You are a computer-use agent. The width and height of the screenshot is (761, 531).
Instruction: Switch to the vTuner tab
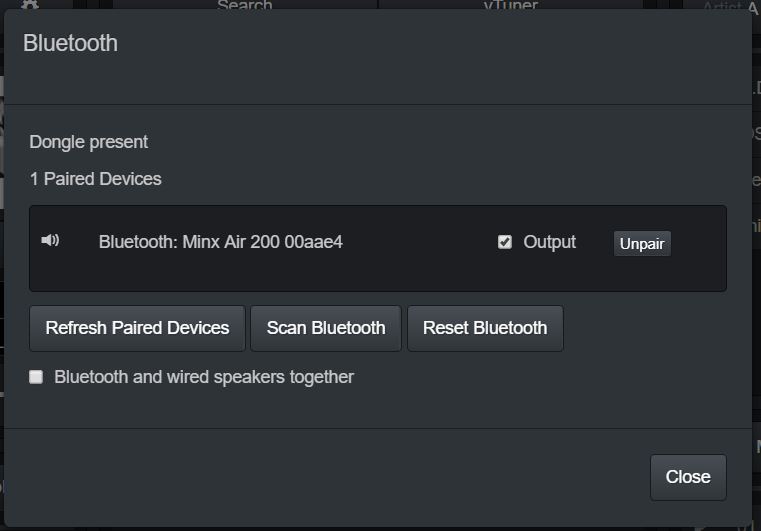click(x=511, y=5)
